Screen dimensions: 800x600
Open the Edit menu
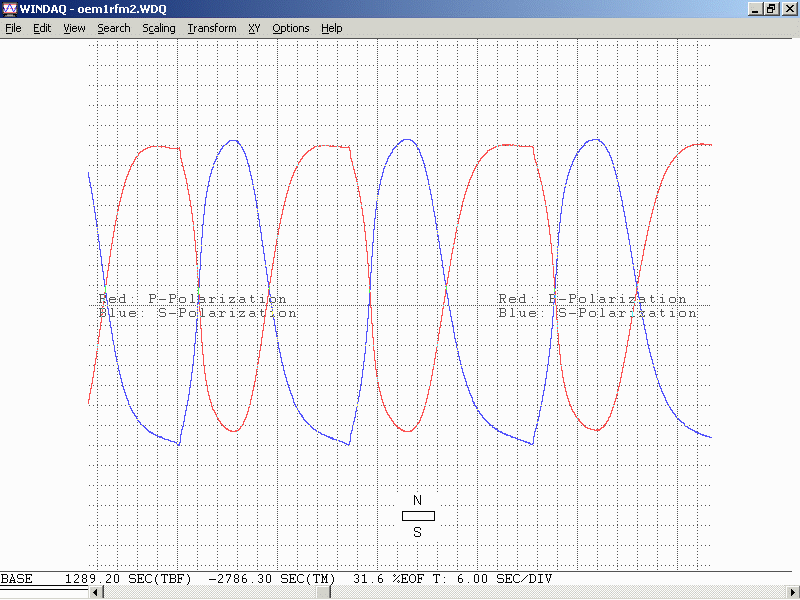(42, 28)
